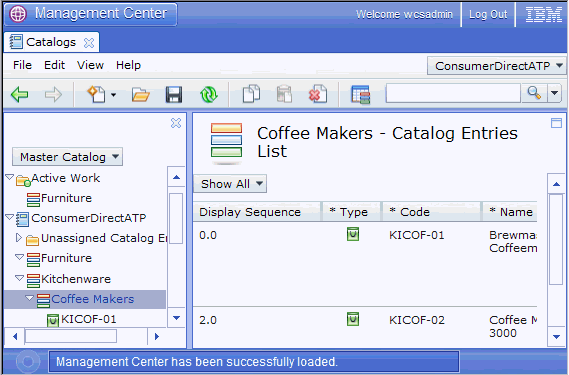This screenshot has width=569, height=375.
Task: Select KICOF-01 in the explorer tree
Action: 89,319
